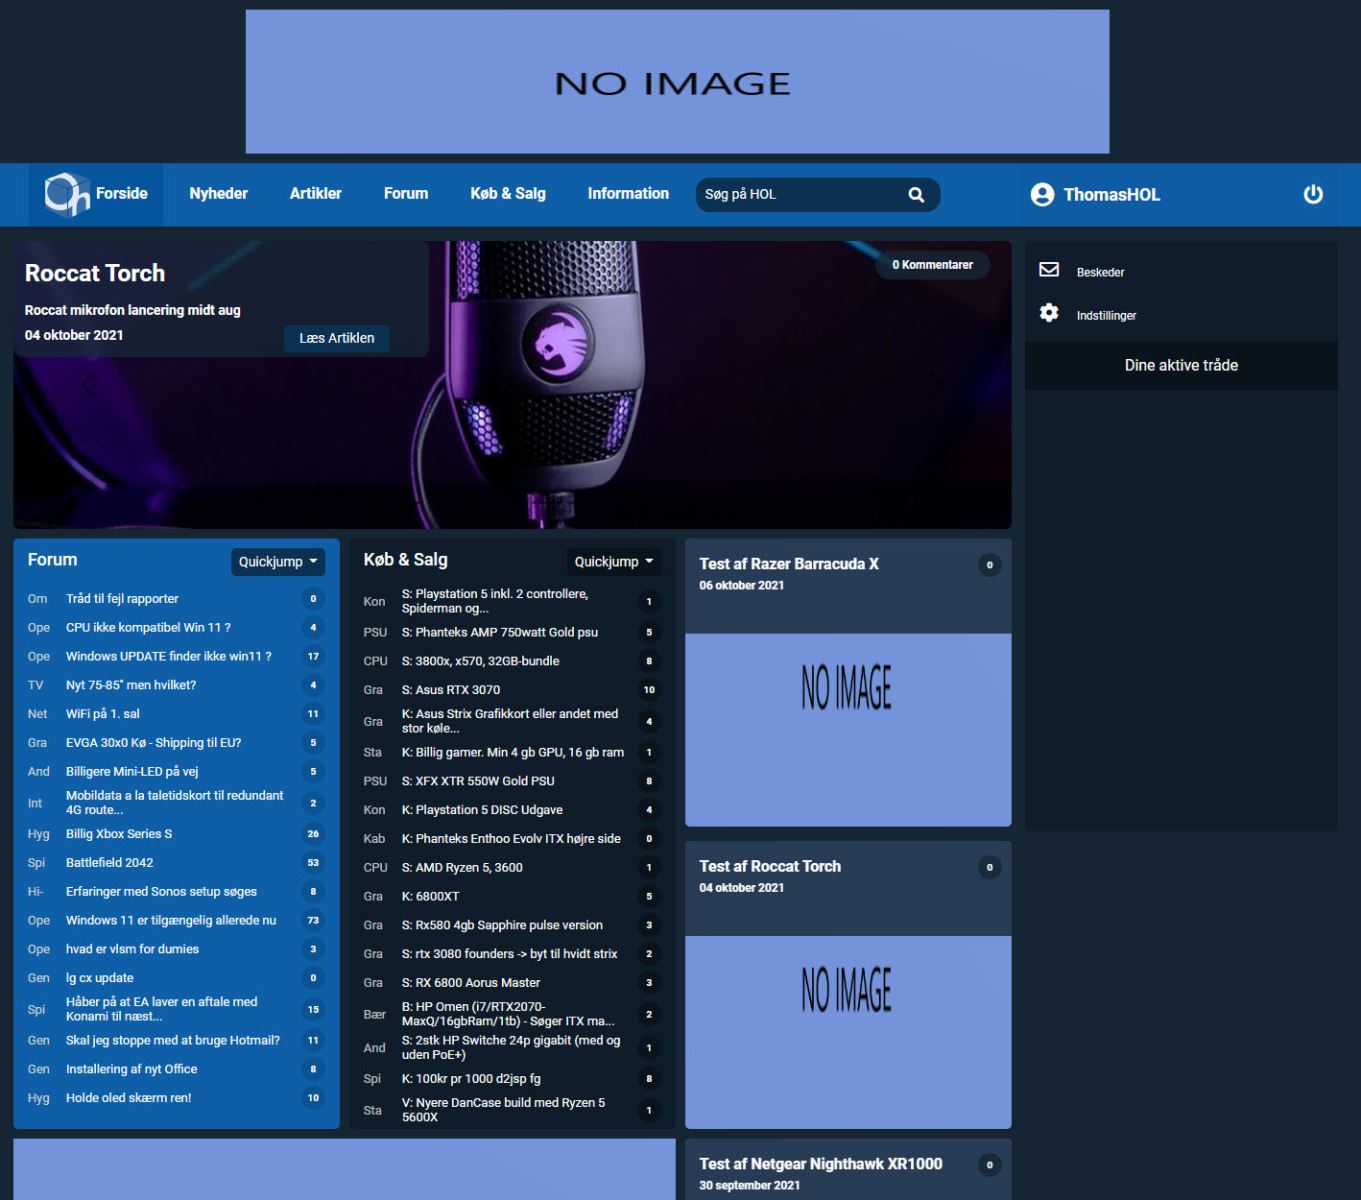Open Test af Netgear Nighthawk XR1000 title
The height and width of the screenshot is (1200, 1361).
[821, 1164]
